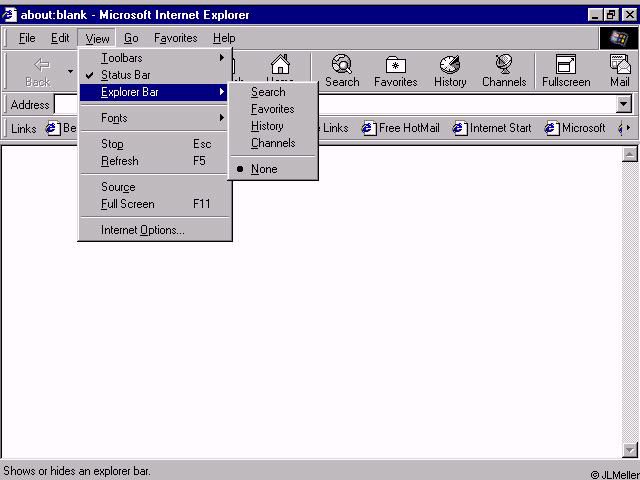This screenshot has height=480, width=640.
Task: Click the Internet Explorer title bar icon
Action: click(9, 15)
